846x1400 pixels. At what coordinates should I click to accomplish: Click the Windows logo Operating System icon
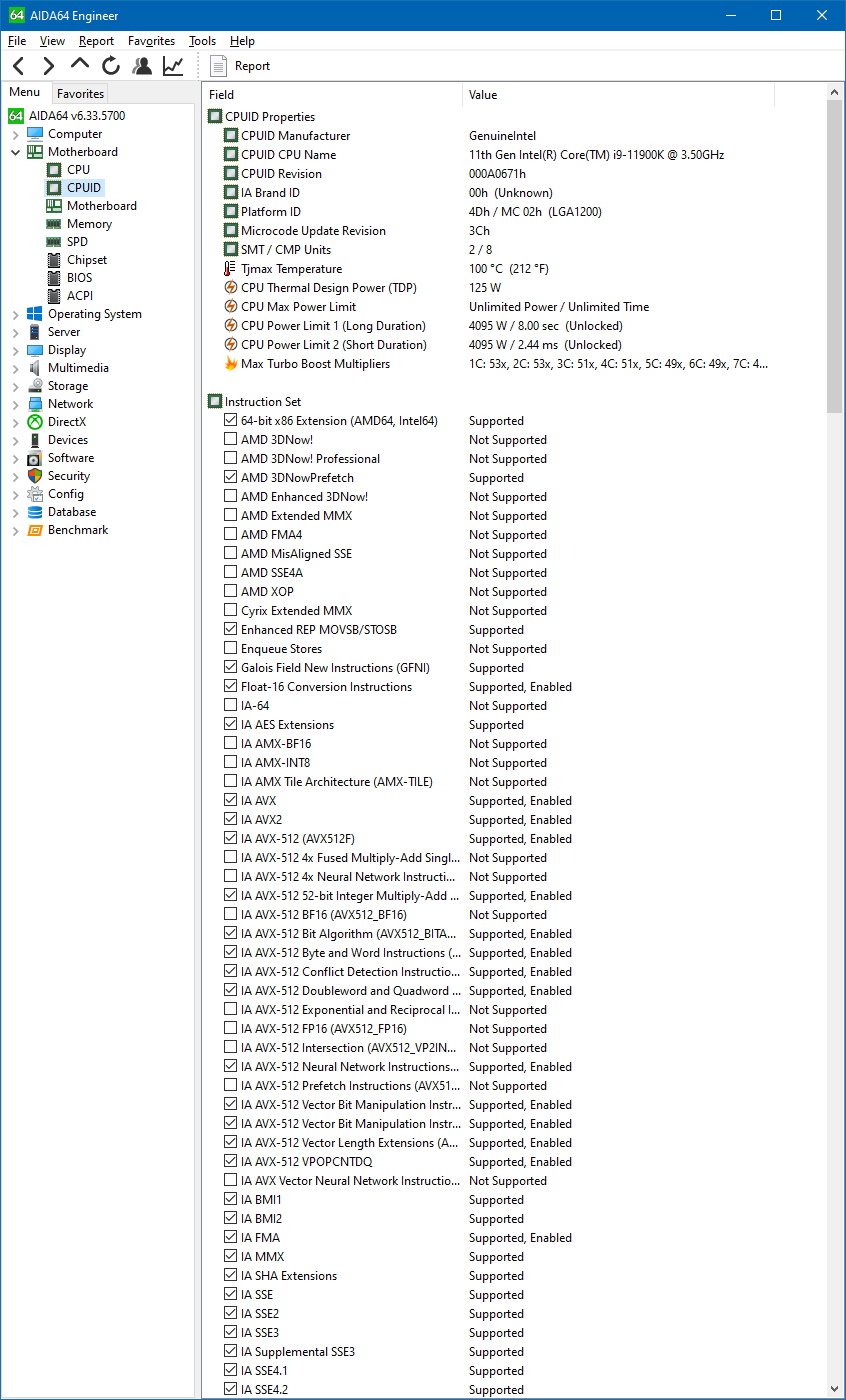click(35, 314)
